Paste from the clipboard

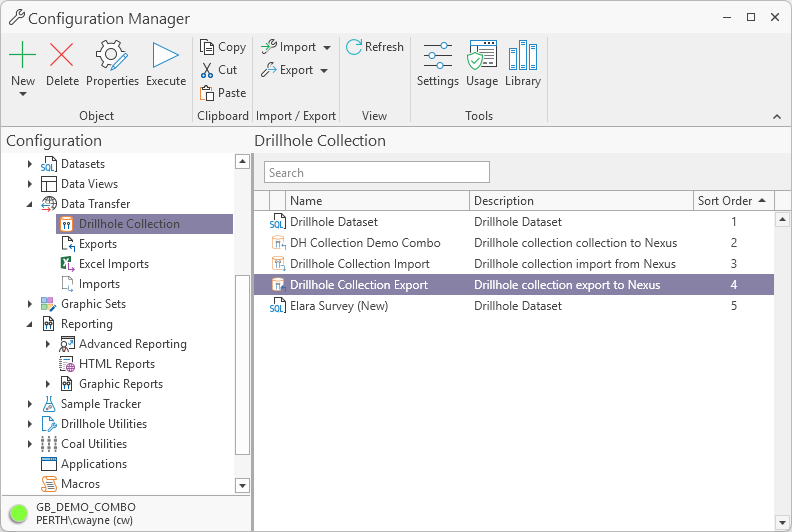[222, 93]
